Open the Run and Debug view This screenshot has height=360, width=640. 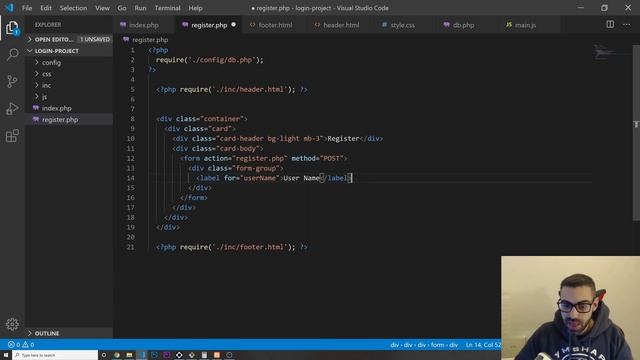click(12, 109)
